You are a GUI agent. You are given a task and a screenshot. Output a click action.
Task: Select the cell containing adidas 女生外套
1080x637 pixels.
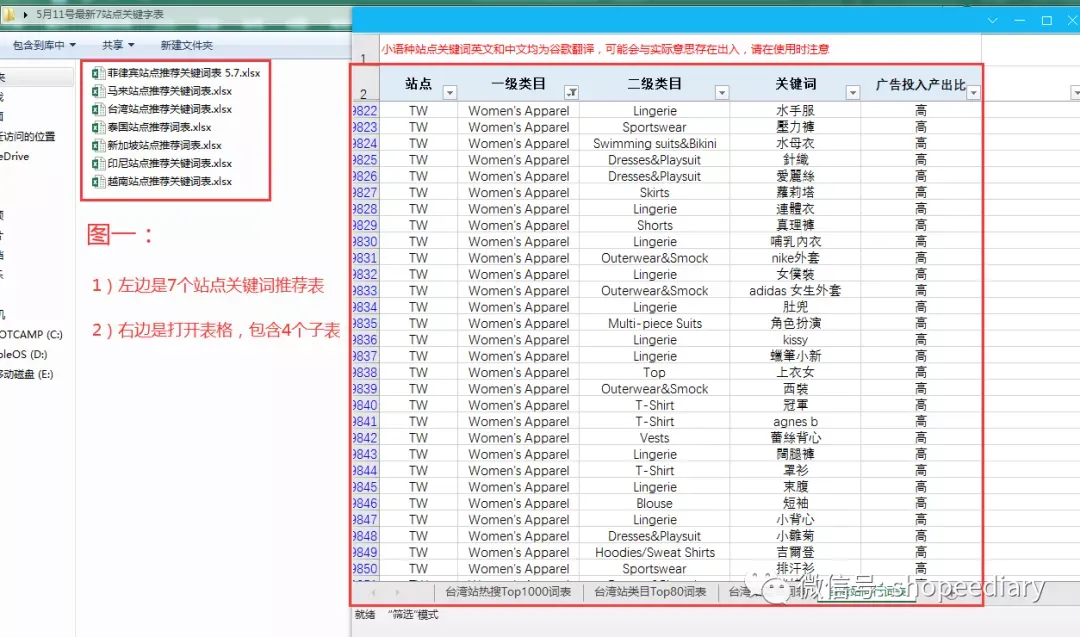[x=795, y=291]
